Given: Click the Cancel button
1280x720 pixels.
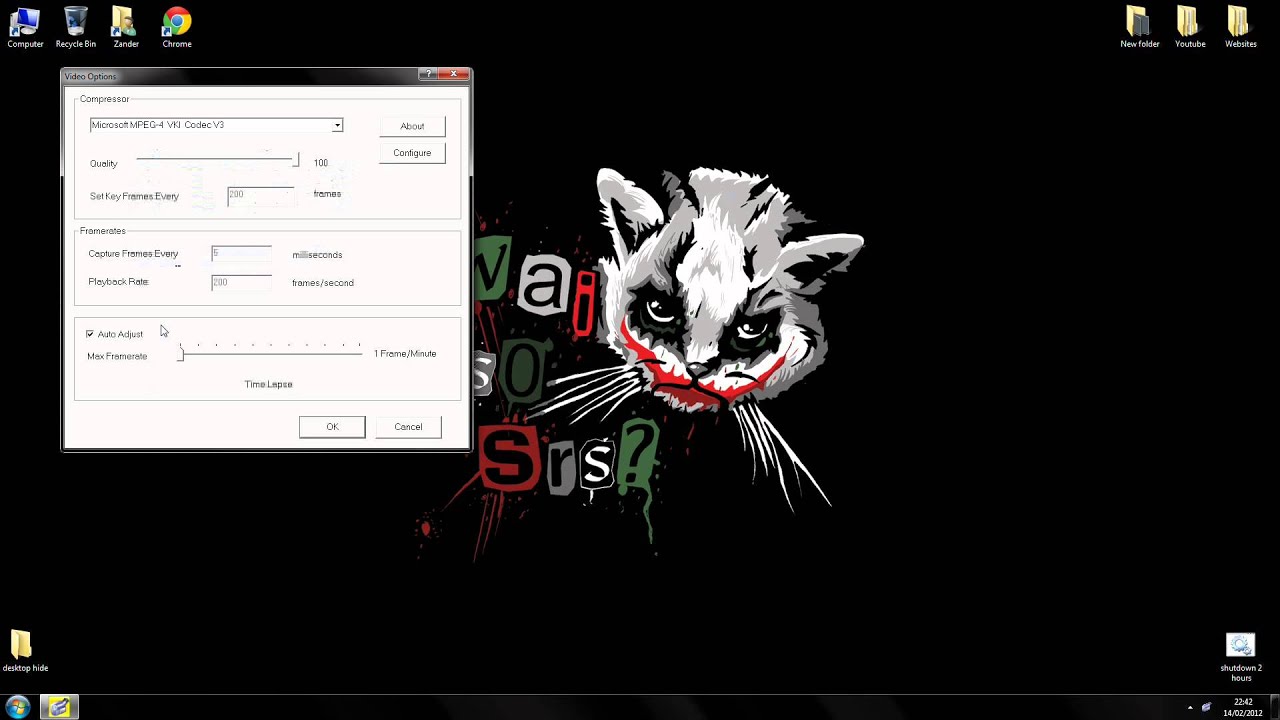Looking at the screenshot, I should click(408, 427).
